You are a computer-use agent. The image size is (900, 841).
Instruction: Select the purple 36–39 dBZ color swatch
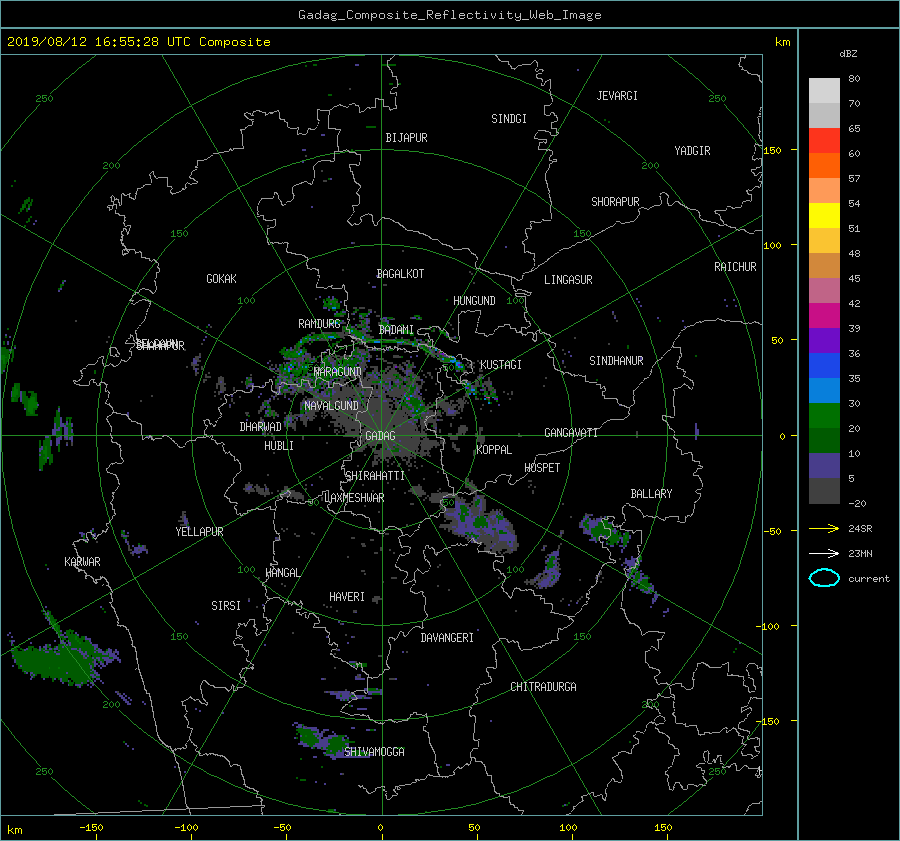tap(824, 340)
